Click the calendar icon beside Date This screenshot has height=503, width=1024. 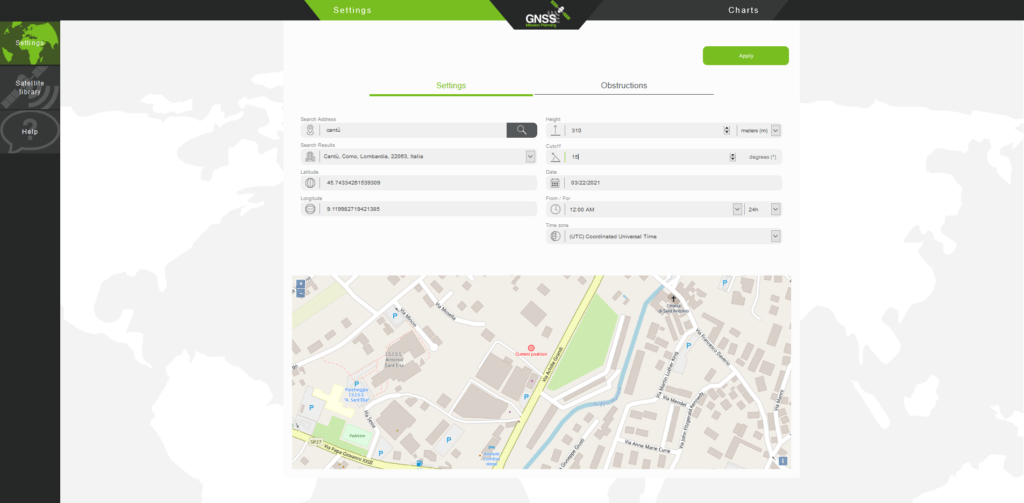click(x=555, y=183)
